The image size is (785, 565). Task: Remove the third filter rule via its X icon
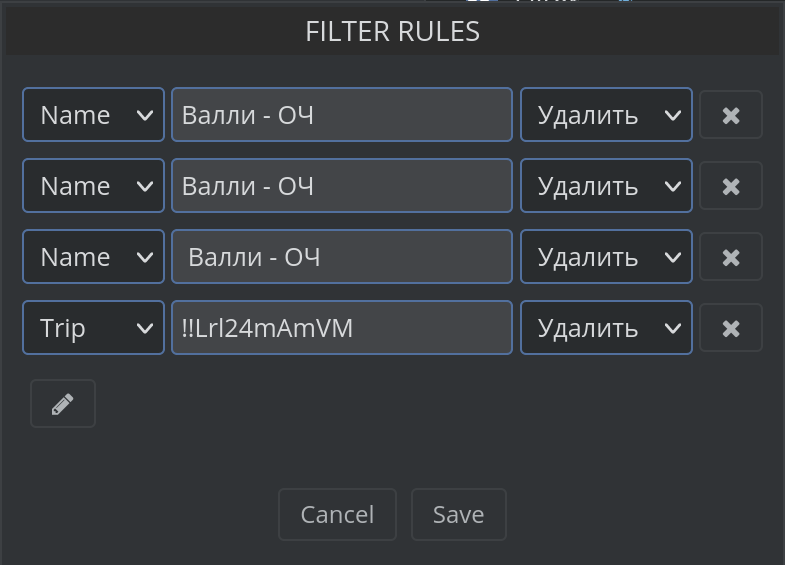pyautogui.click(x=731, y=257)
